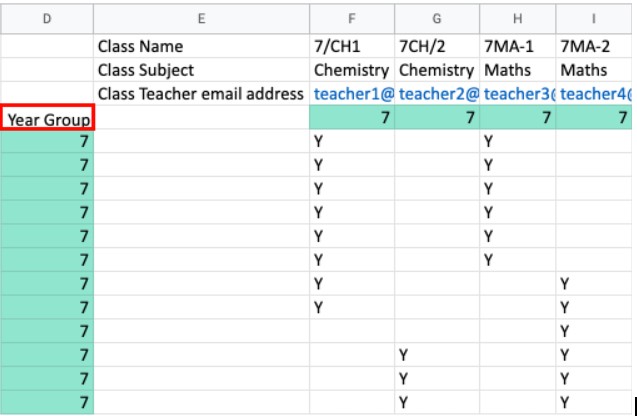Viewport: 637px width, 416px height.
Task: Click the column H header
Action: tap(517, 17)
